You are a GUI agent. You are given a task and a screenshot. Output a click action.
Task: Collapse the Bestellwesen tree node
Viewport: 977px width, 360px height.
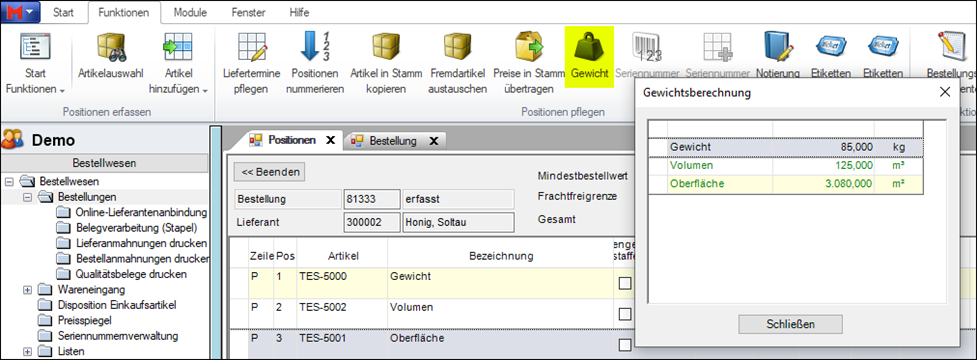pyautogui.click(x=9, y=182)
